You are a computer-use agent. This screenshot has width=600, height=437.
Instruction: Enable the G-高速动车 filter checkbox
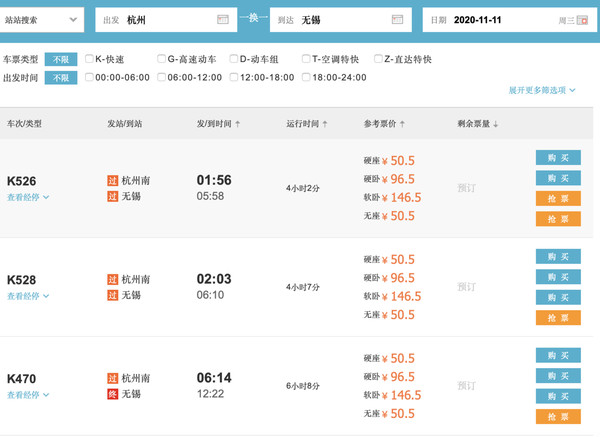click(161, 59)
